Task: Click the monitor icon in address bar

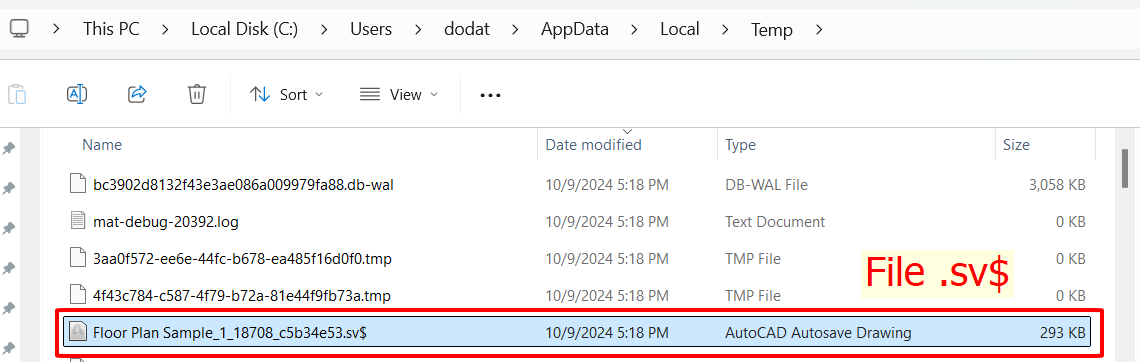Action: [x=20, y=29]
